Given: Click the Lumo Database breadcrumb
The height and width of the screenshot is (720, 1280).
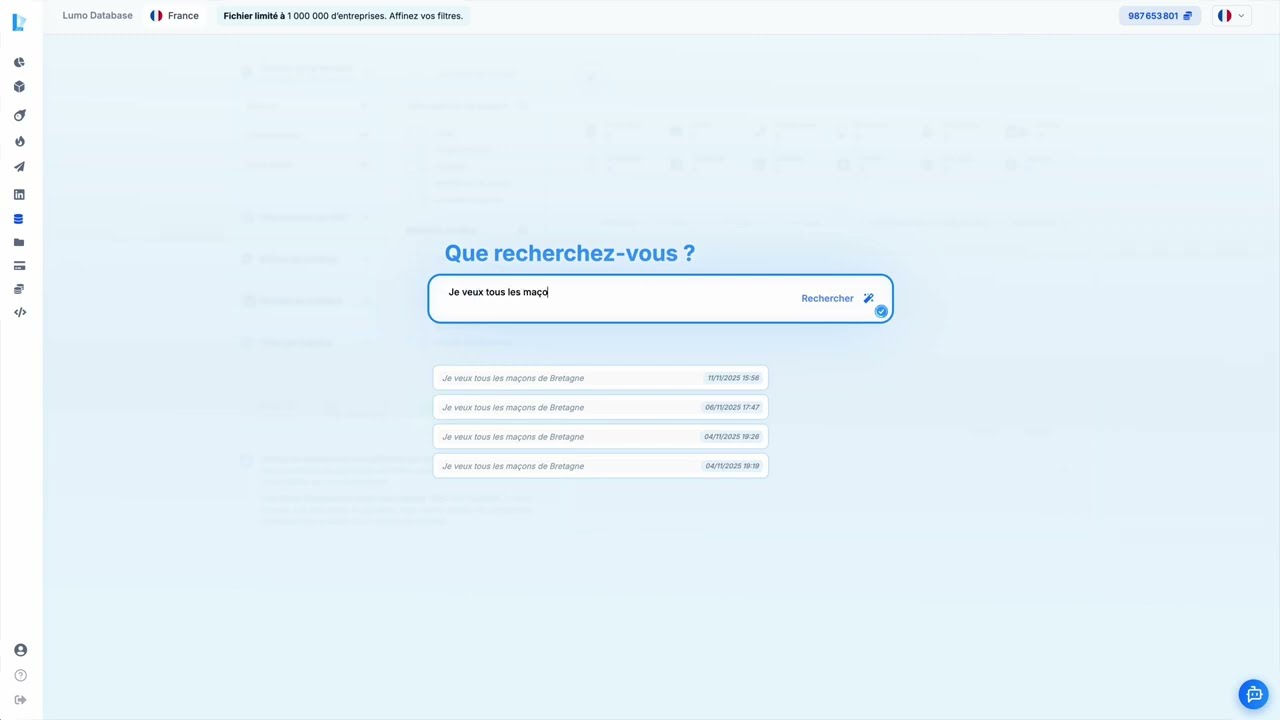Looking at the screenshot, I should coord(97,16).
